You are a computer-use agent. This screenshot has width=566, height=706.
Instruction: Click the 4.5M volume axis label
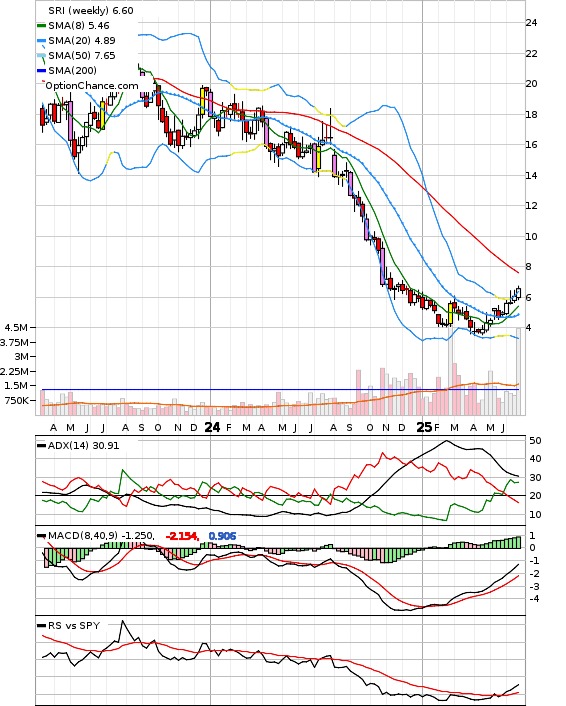pyautogui.click(x=16, y=327)
